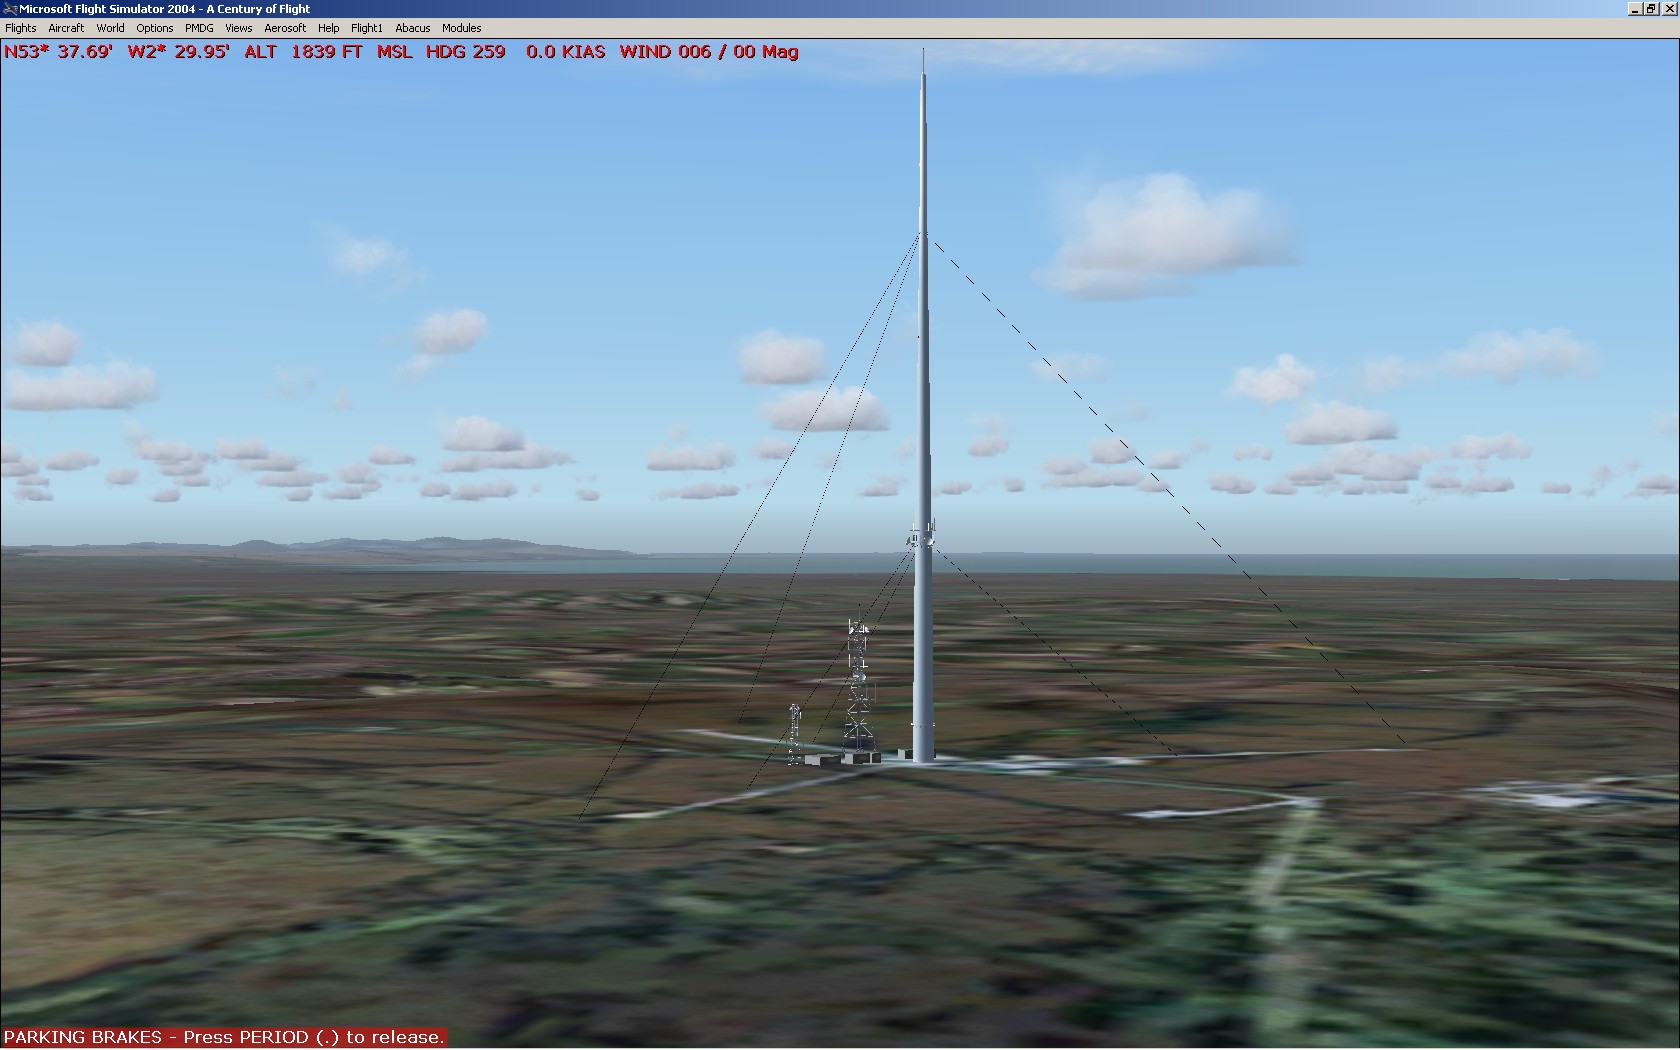Open the World menu

tap(110, 28)
